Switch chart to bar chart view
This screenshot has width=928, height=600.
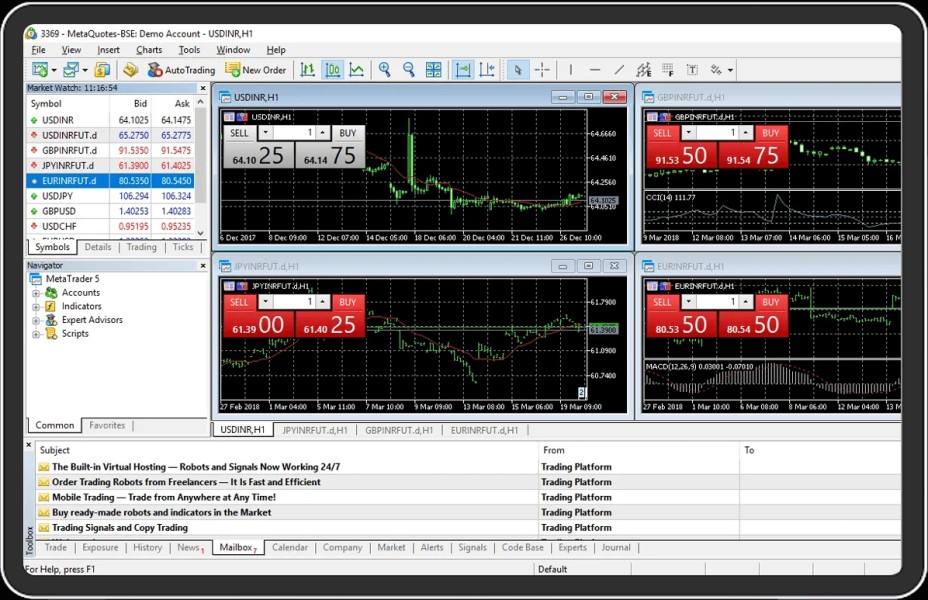(308, 70)
